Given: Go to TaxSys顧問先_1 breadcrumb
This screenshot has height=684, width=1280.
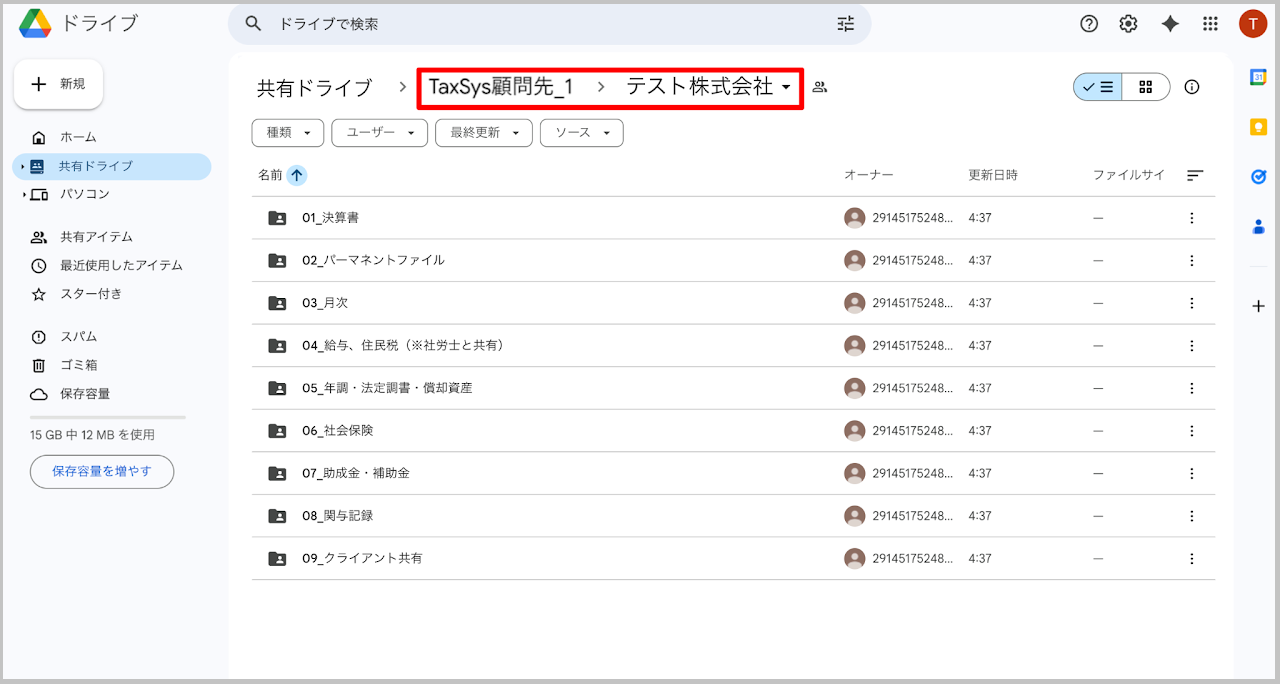Looking at the screenshot, I should [x=501, y=87].
